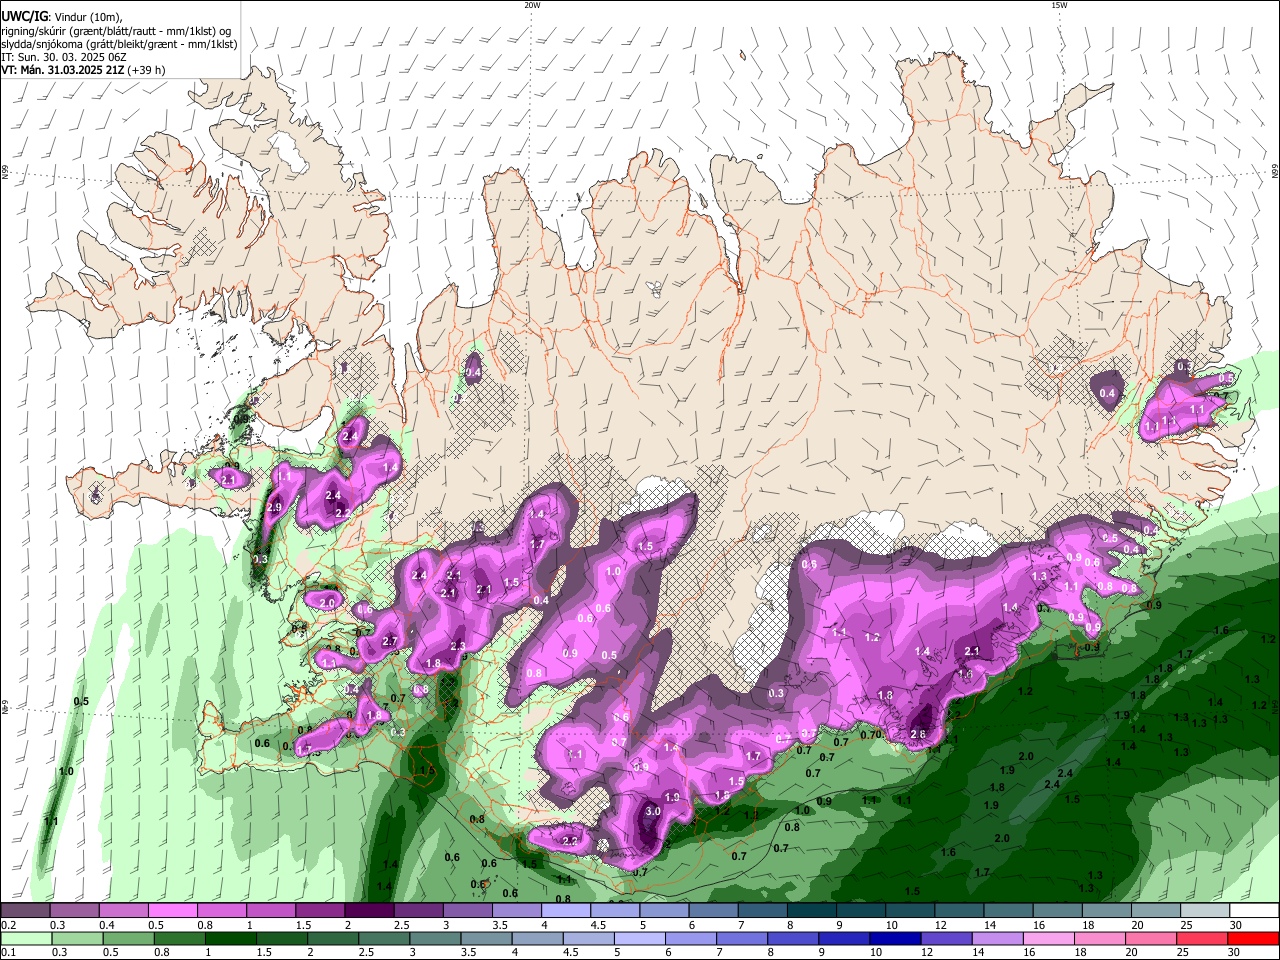Click the gray-green 3 rain legend swatch

coord(434,939)
